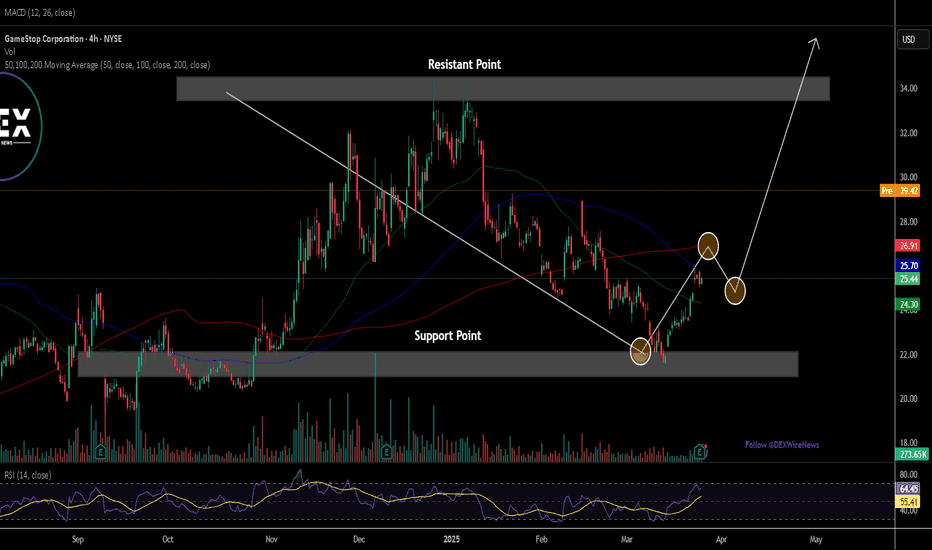Click the blue 25.70 moving average price tag
The image size is (932, 550).
pos(908,266)
